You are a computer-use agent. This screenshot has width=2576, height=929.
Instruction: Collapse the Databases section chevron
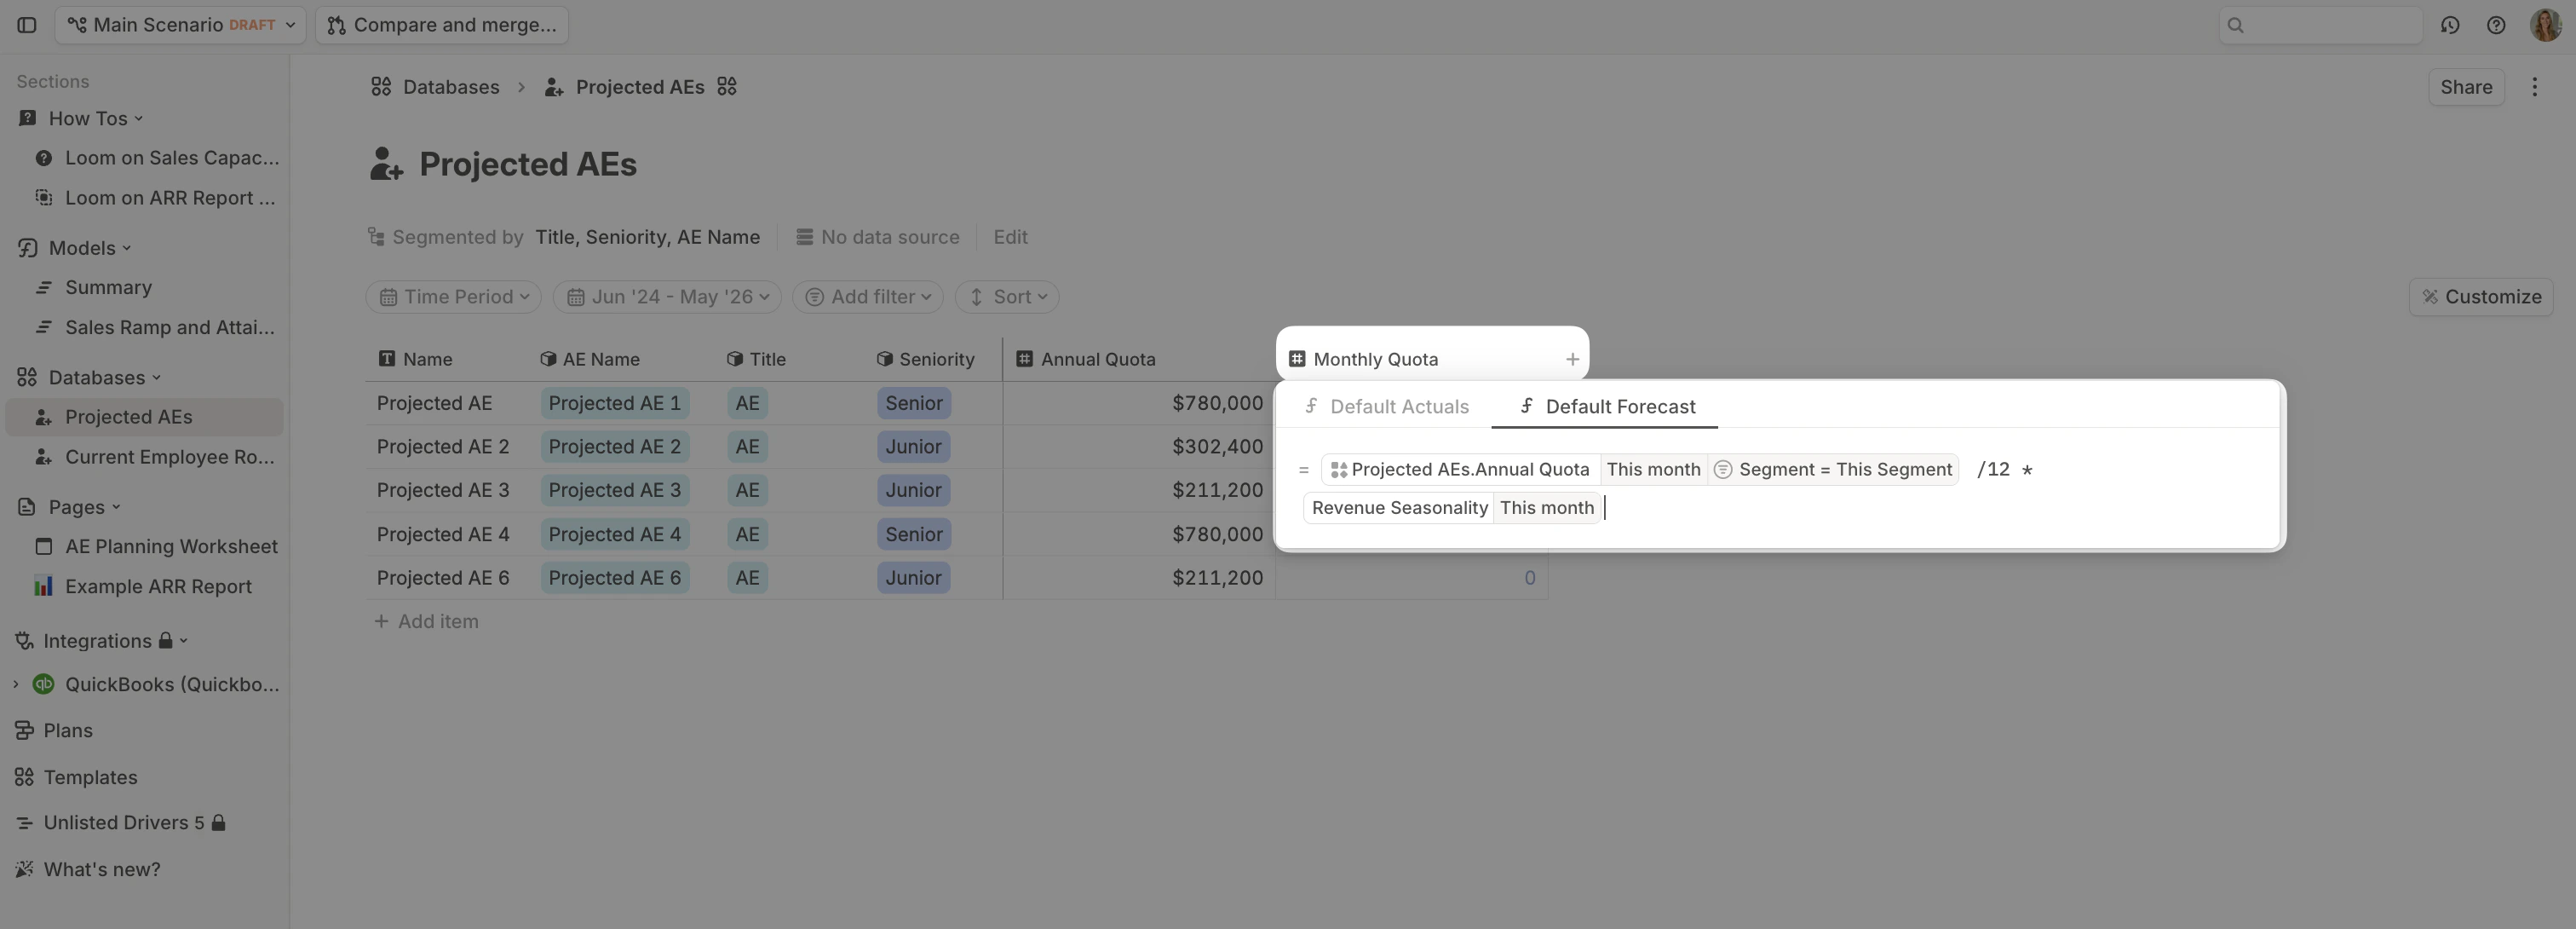[157, 378]
